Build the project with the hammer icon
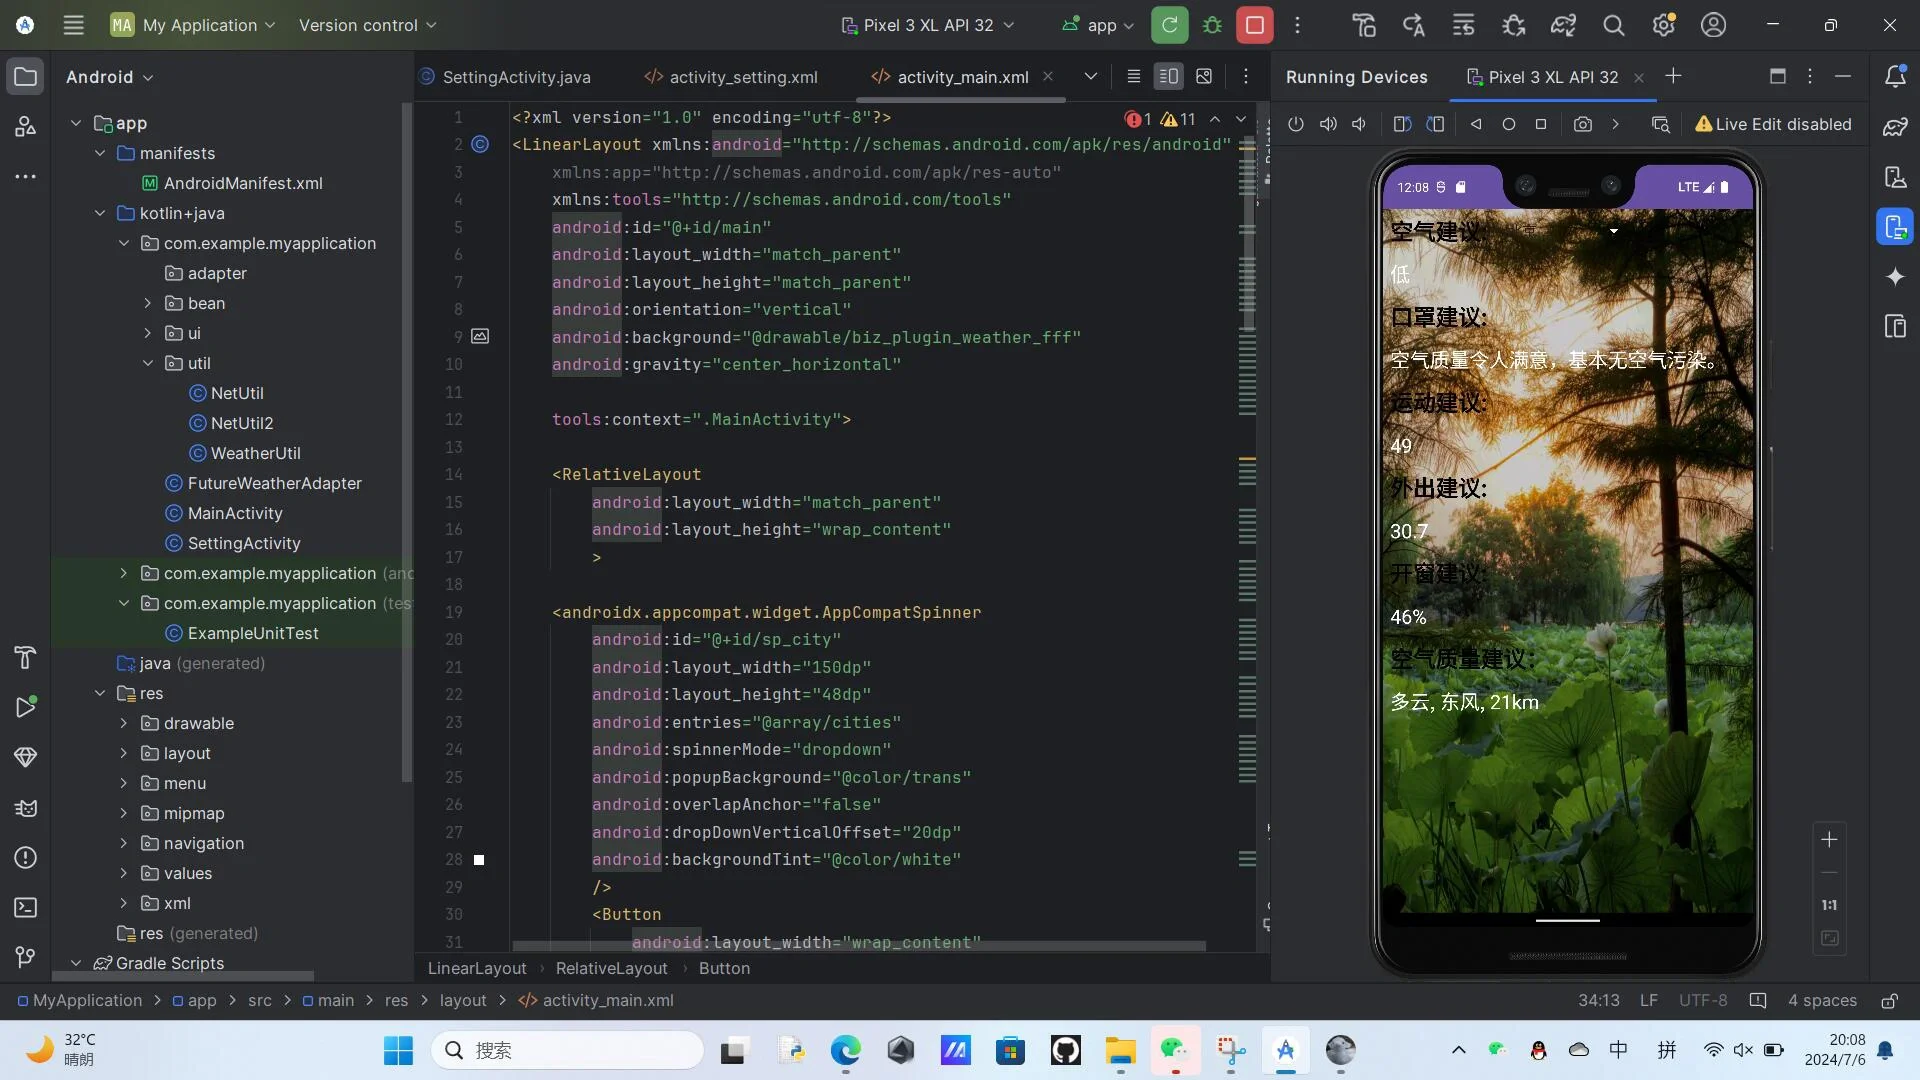Image resolution: width=1920 pixels, height=1080 pixels. click(x=1363, y=25)
